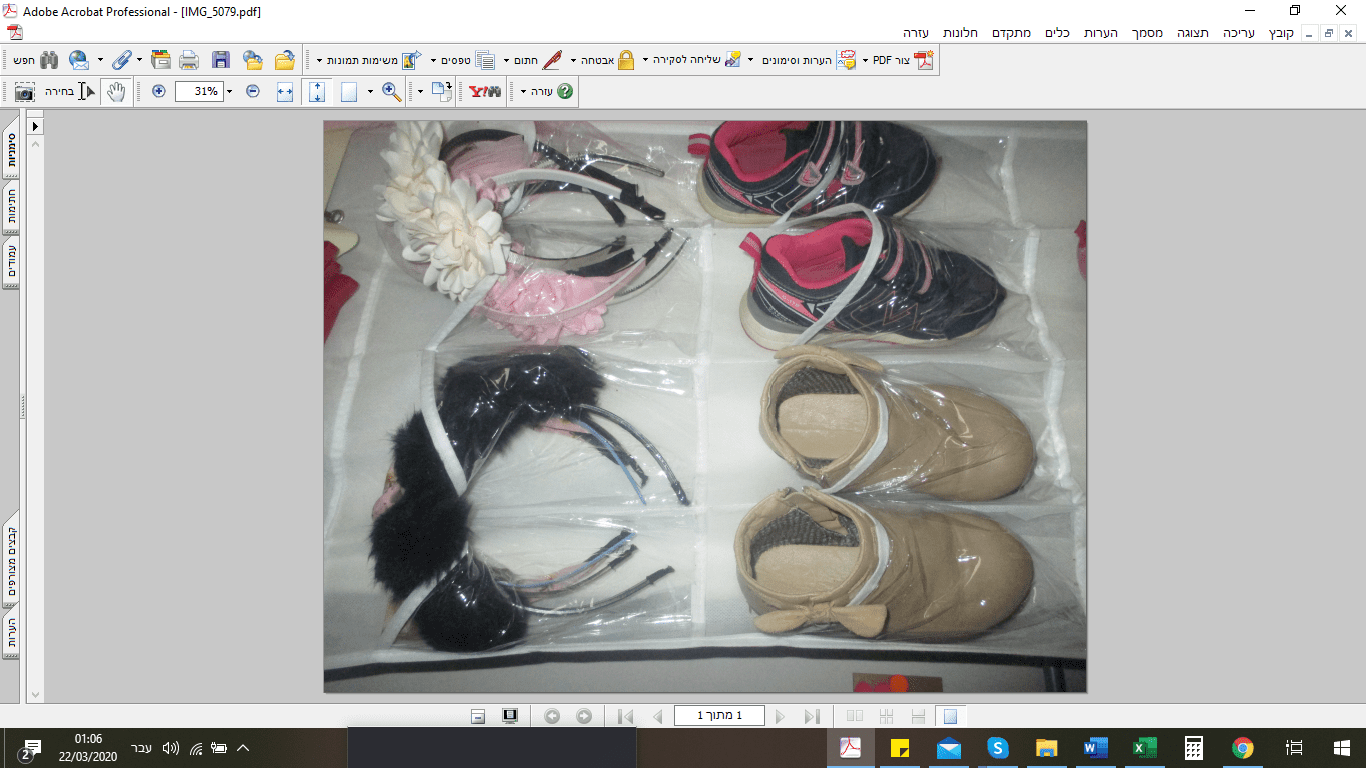Open the Advanced (מתקדם) menu
The width and height of the screenshot is (1366, 768).
(x=1012, y=33)
